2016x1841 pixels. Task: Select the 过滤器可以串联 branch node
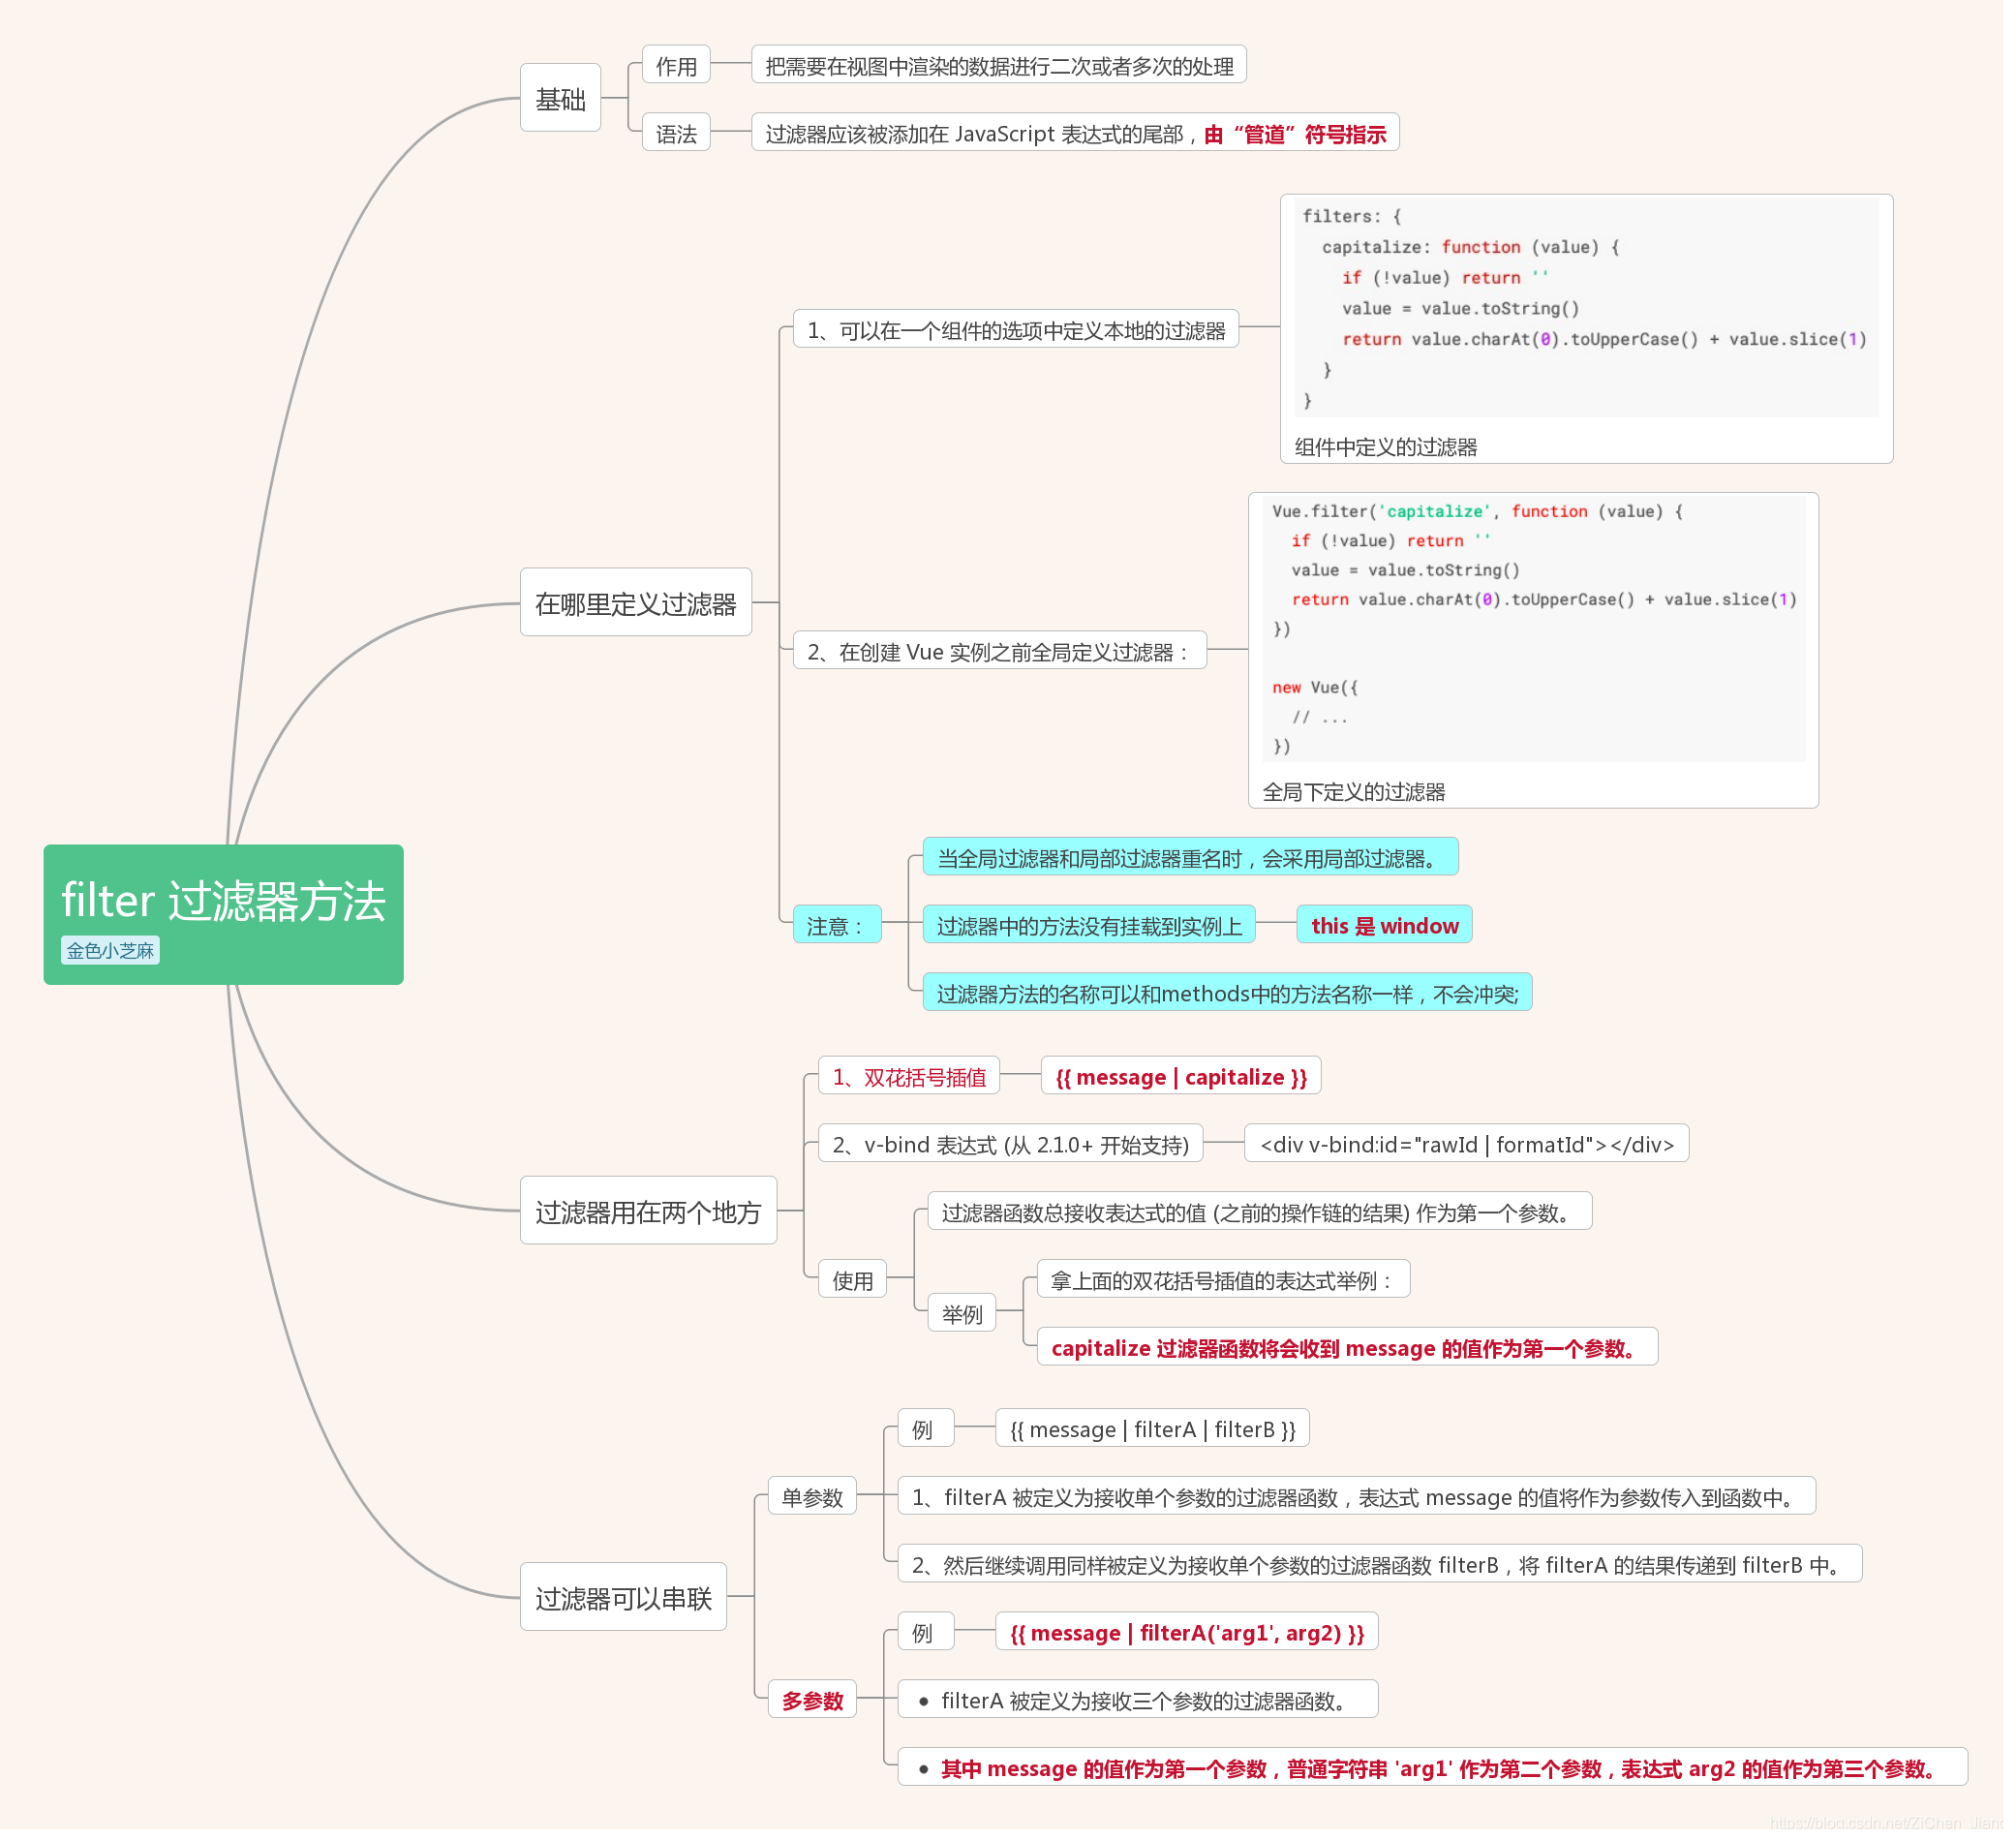click(623, 1598)
